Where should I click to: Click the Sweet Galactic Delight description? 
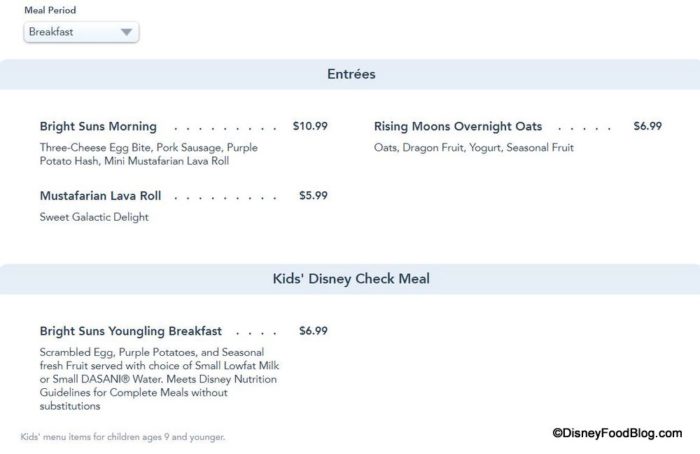click(x=94, y=217)
